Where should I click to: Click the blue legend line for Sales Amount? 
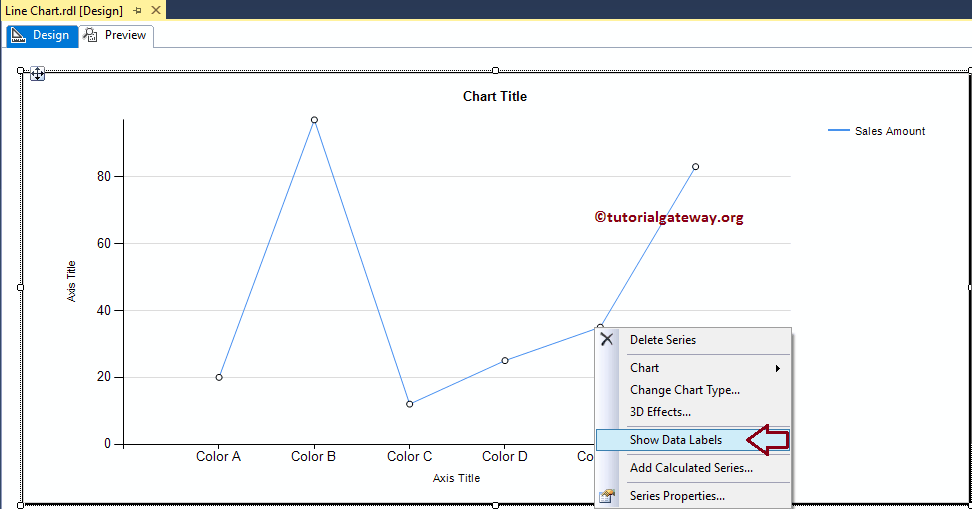(839, 130)
